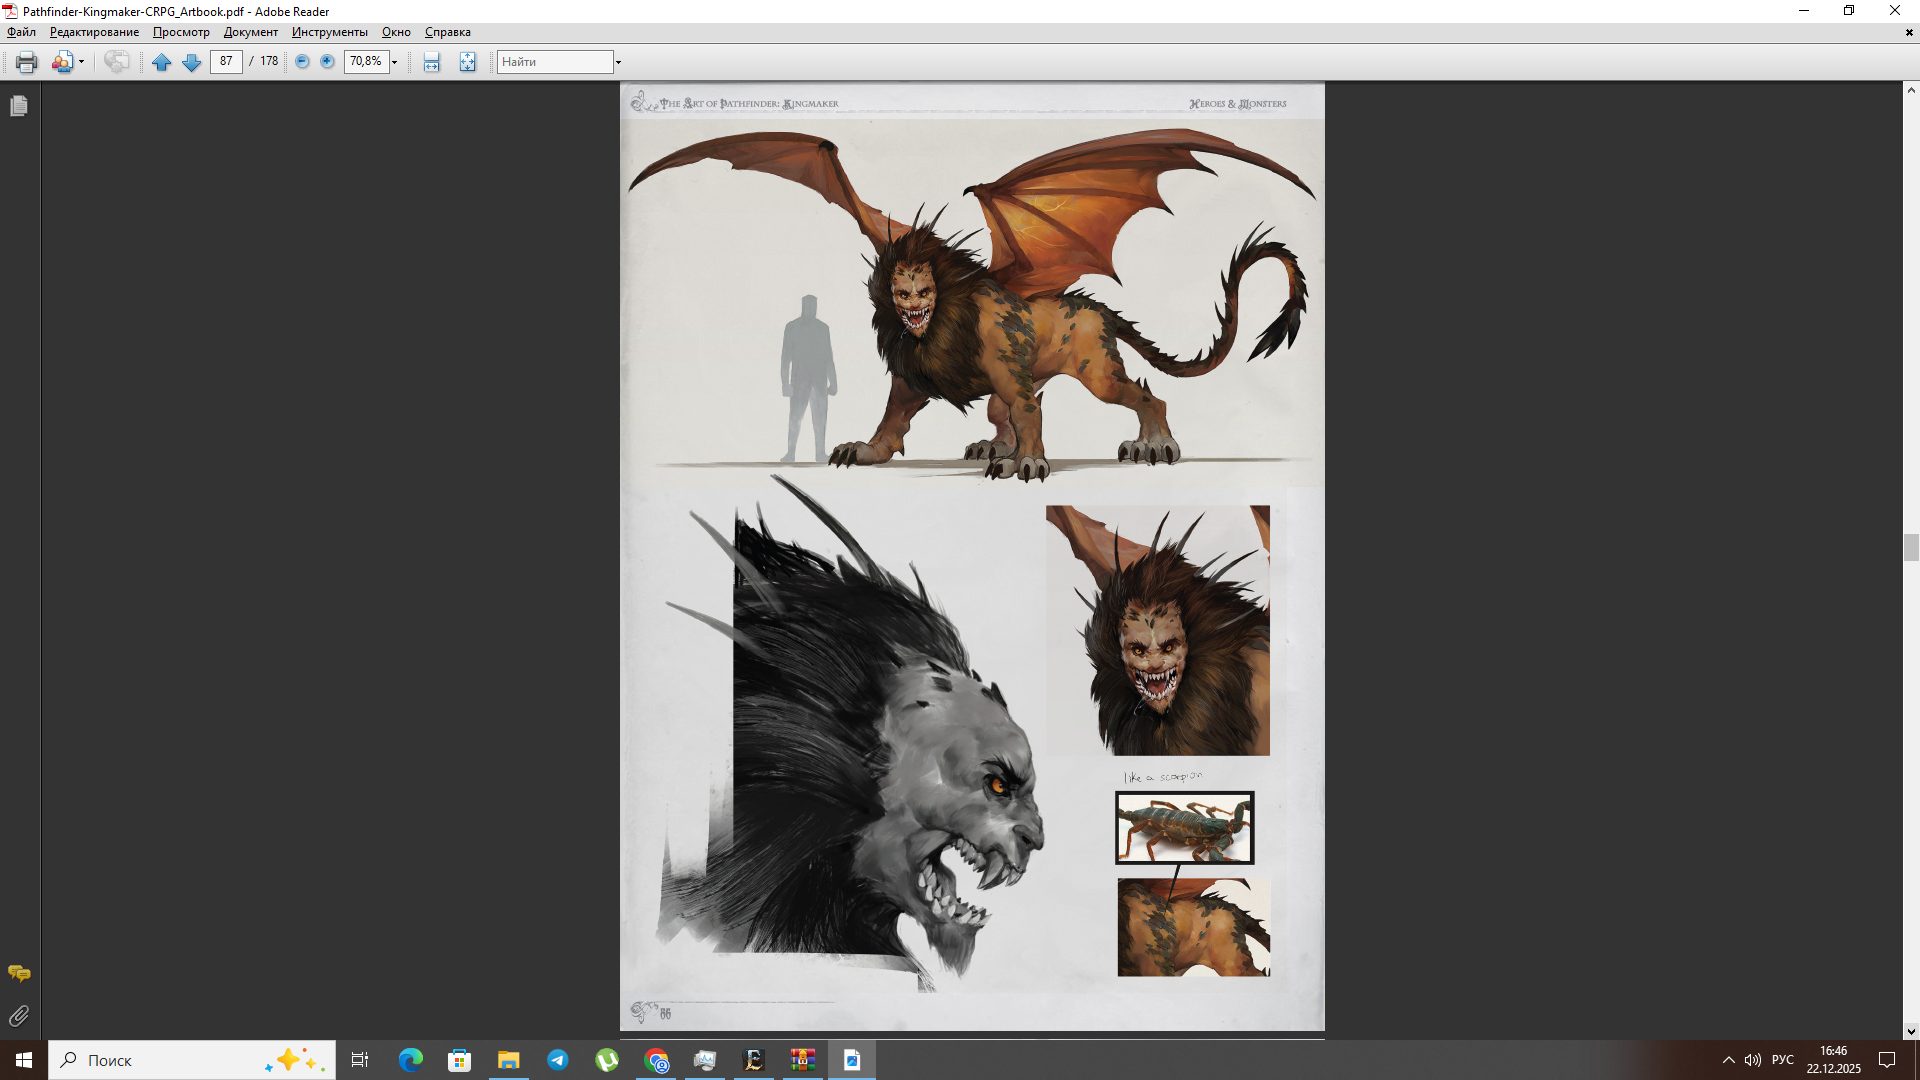Viewport: 1920px width, 1080px height.
Task: Zoom out with the minus button
Action: click(x=302, y=62)
